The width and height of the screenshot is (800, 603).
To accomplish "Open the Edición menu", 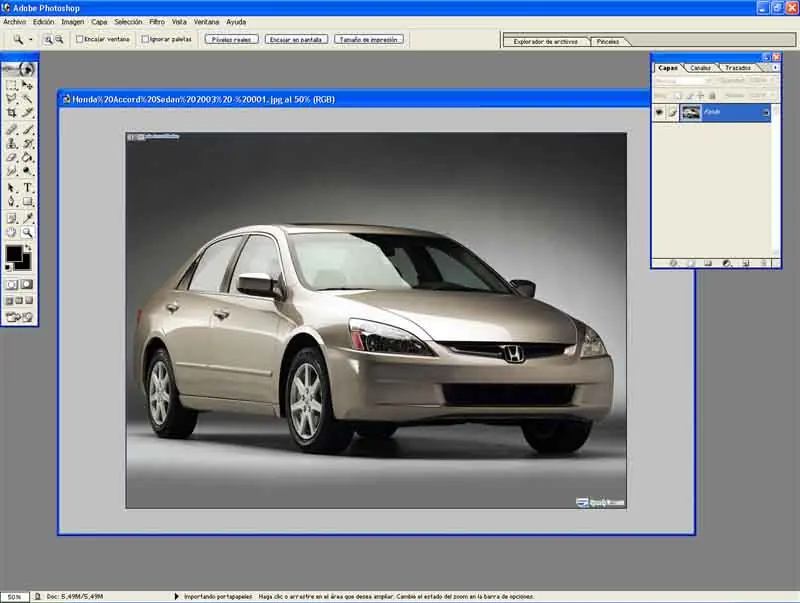I will [43, 22].
